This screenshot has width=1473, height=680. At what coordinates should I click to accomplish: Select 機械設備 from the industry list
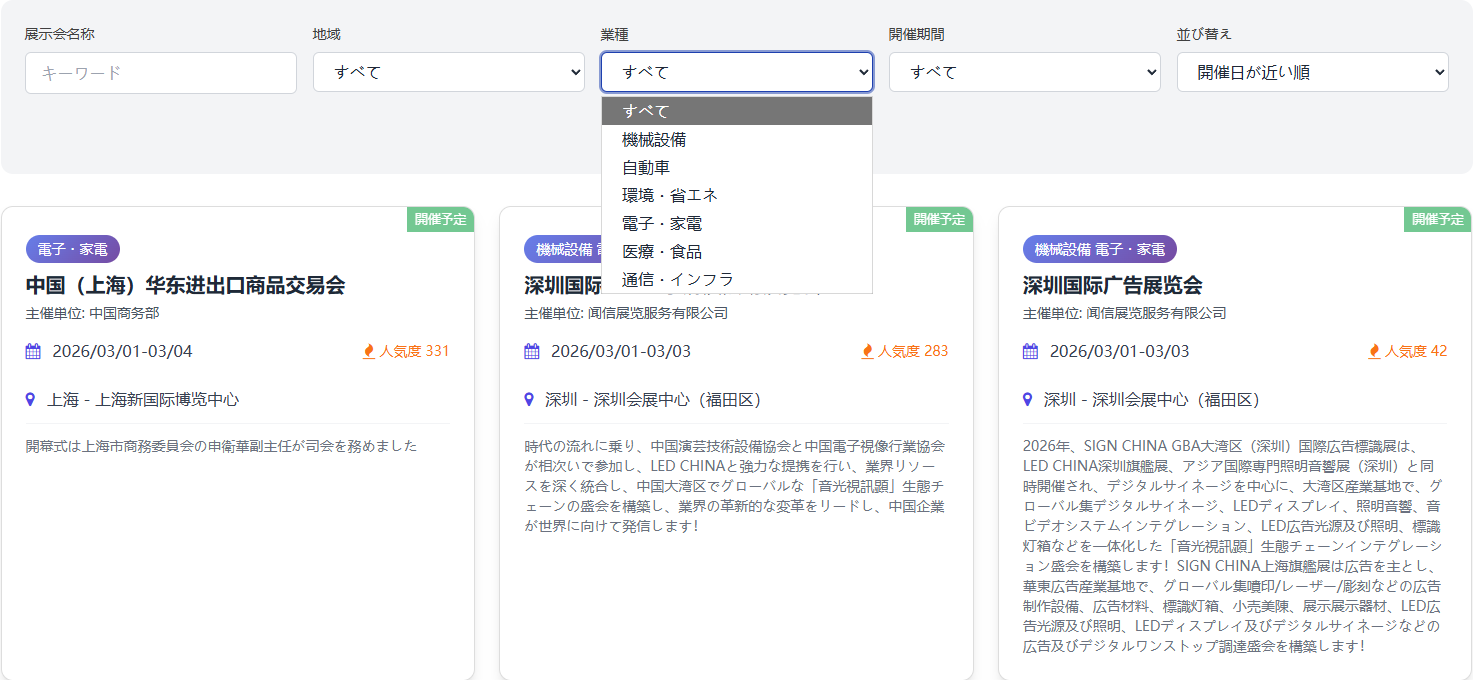click(x=654, y=139)
